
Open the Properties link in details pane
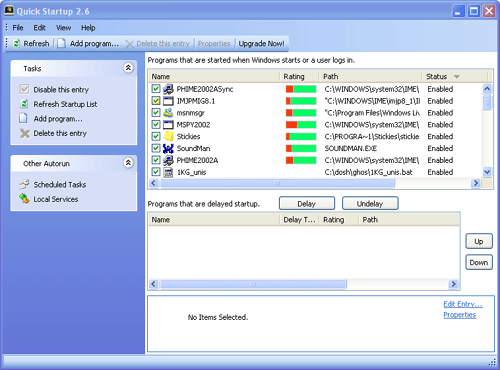pos(459,315)
